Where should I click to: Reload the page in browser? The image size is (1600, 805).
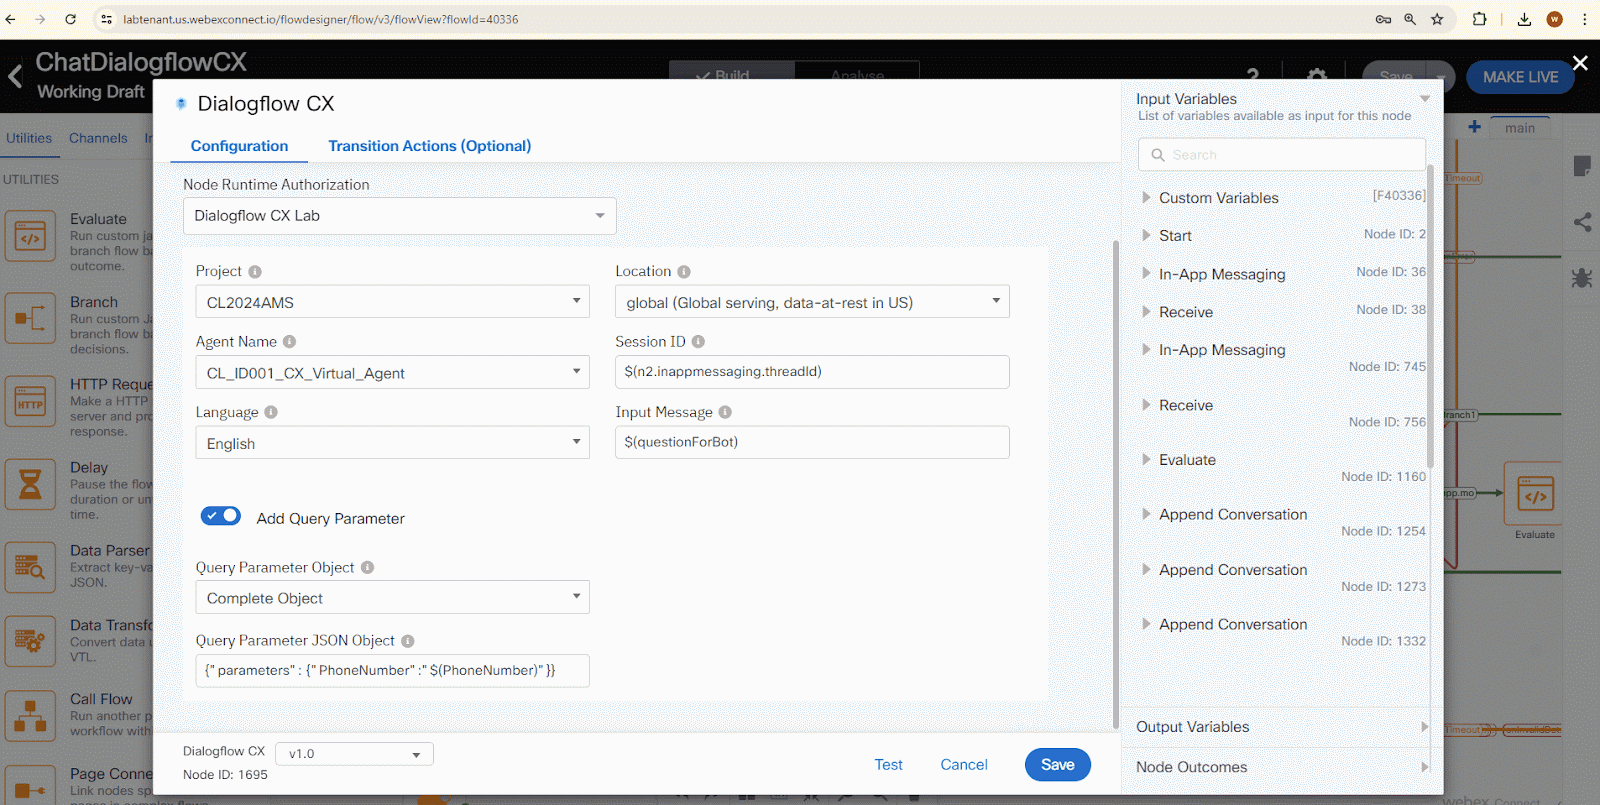[x=70, y=19]
